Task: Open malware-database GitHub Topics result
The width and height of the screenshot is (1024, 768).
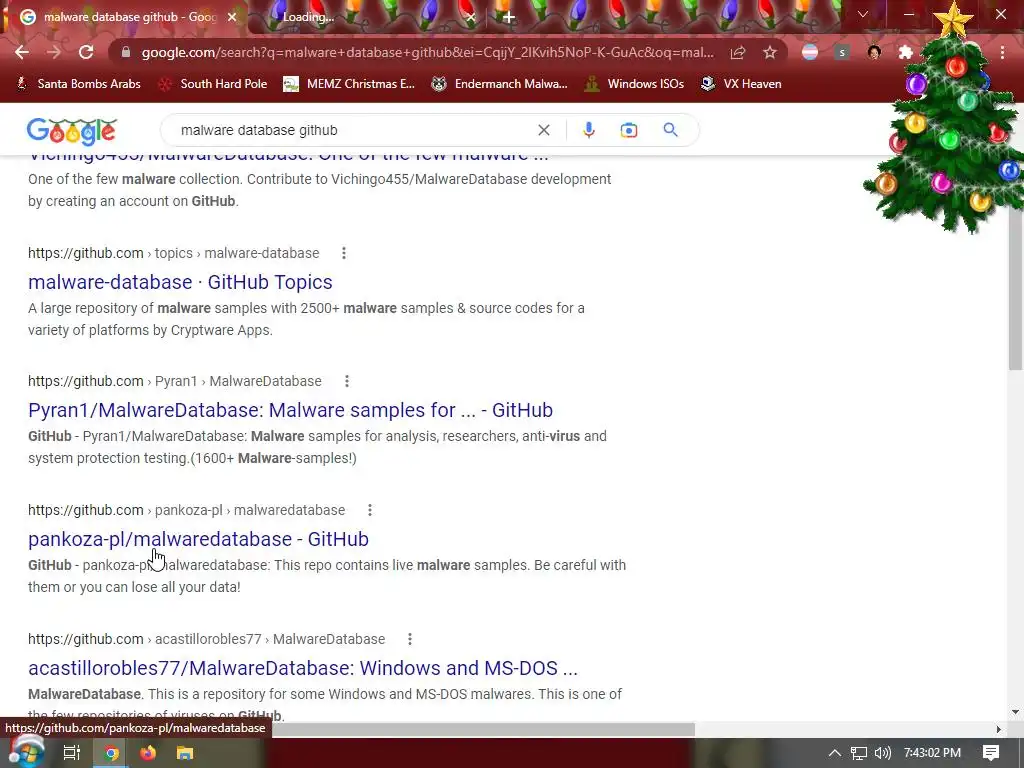Action: click(180, 282)
